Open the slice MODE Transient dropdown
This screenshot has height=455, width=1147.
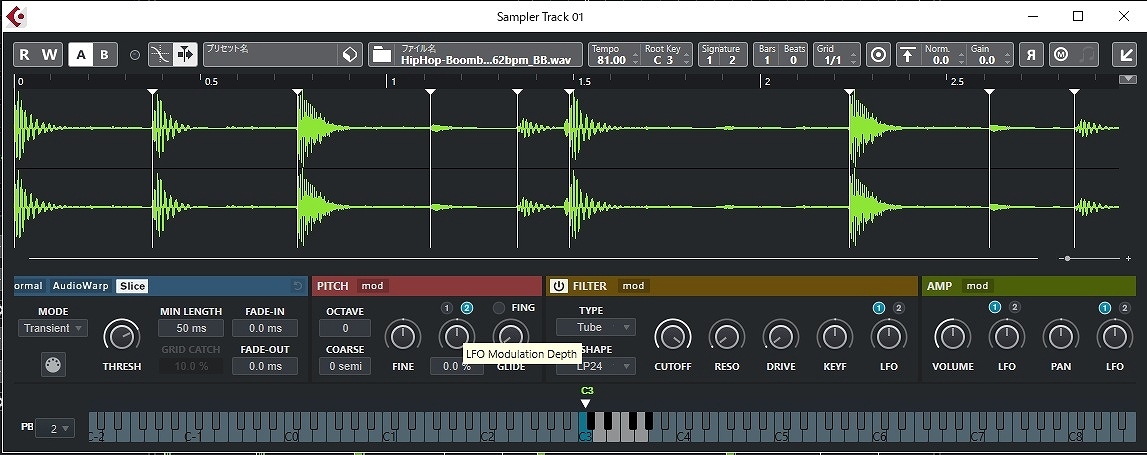click(53, 328)
